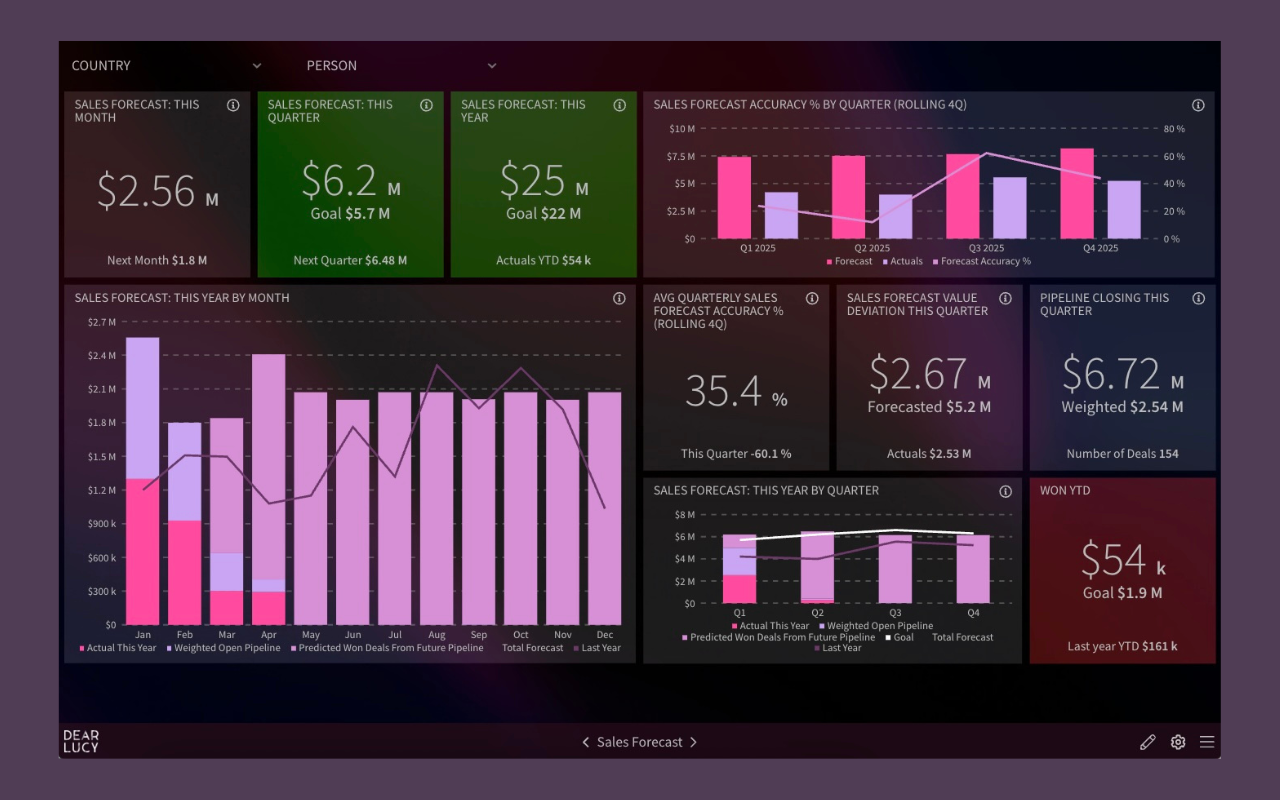
Task: Click info icon on Avg Quarterly Forecast Accuracy tile
Action: coord(810,298)
